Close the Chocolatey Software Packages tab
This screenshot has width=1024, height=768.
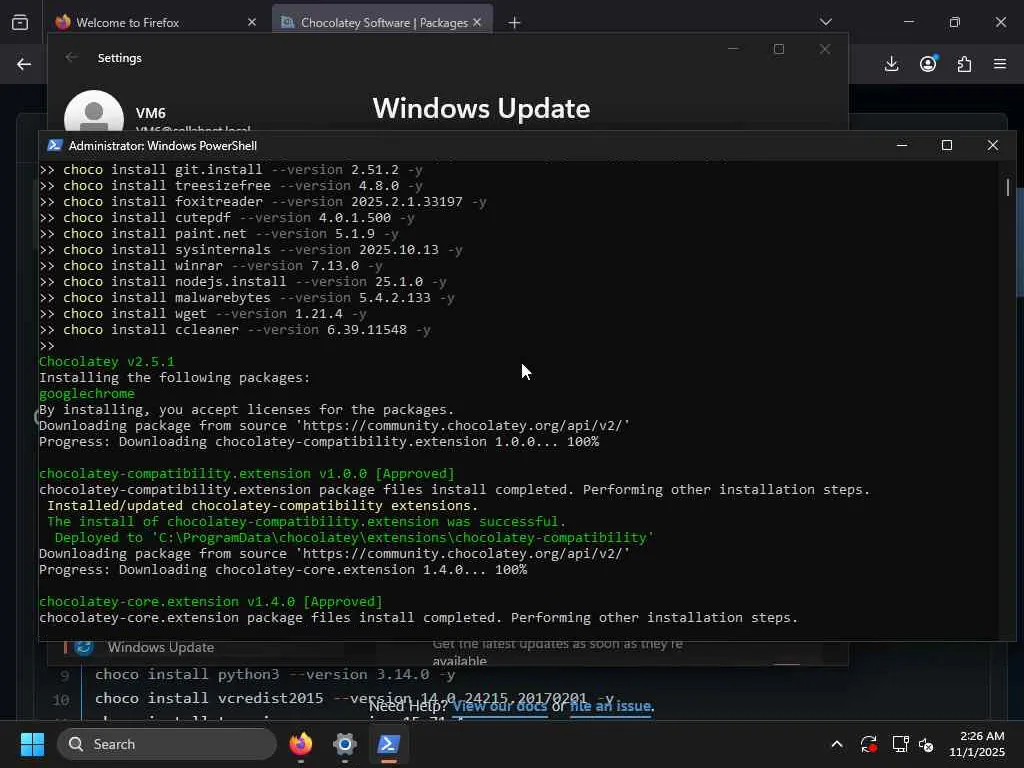477,22
